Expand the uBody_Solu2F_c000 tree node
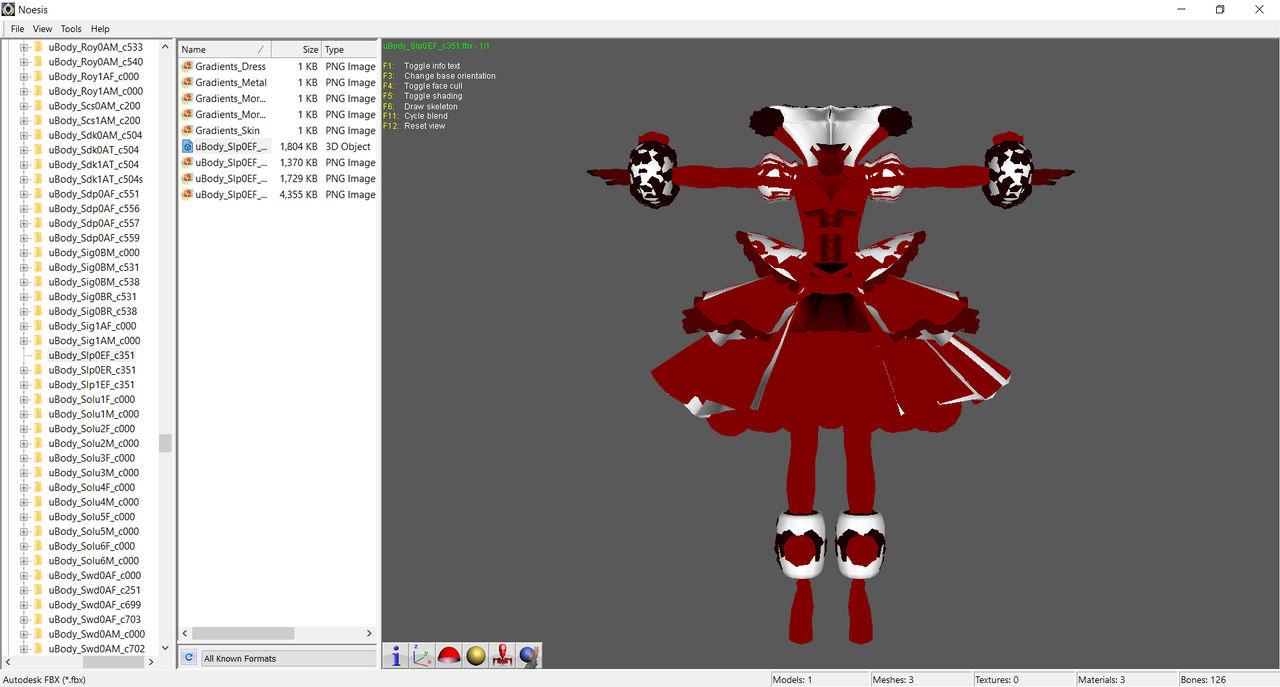1280x687 pixels. click(23, 429)
